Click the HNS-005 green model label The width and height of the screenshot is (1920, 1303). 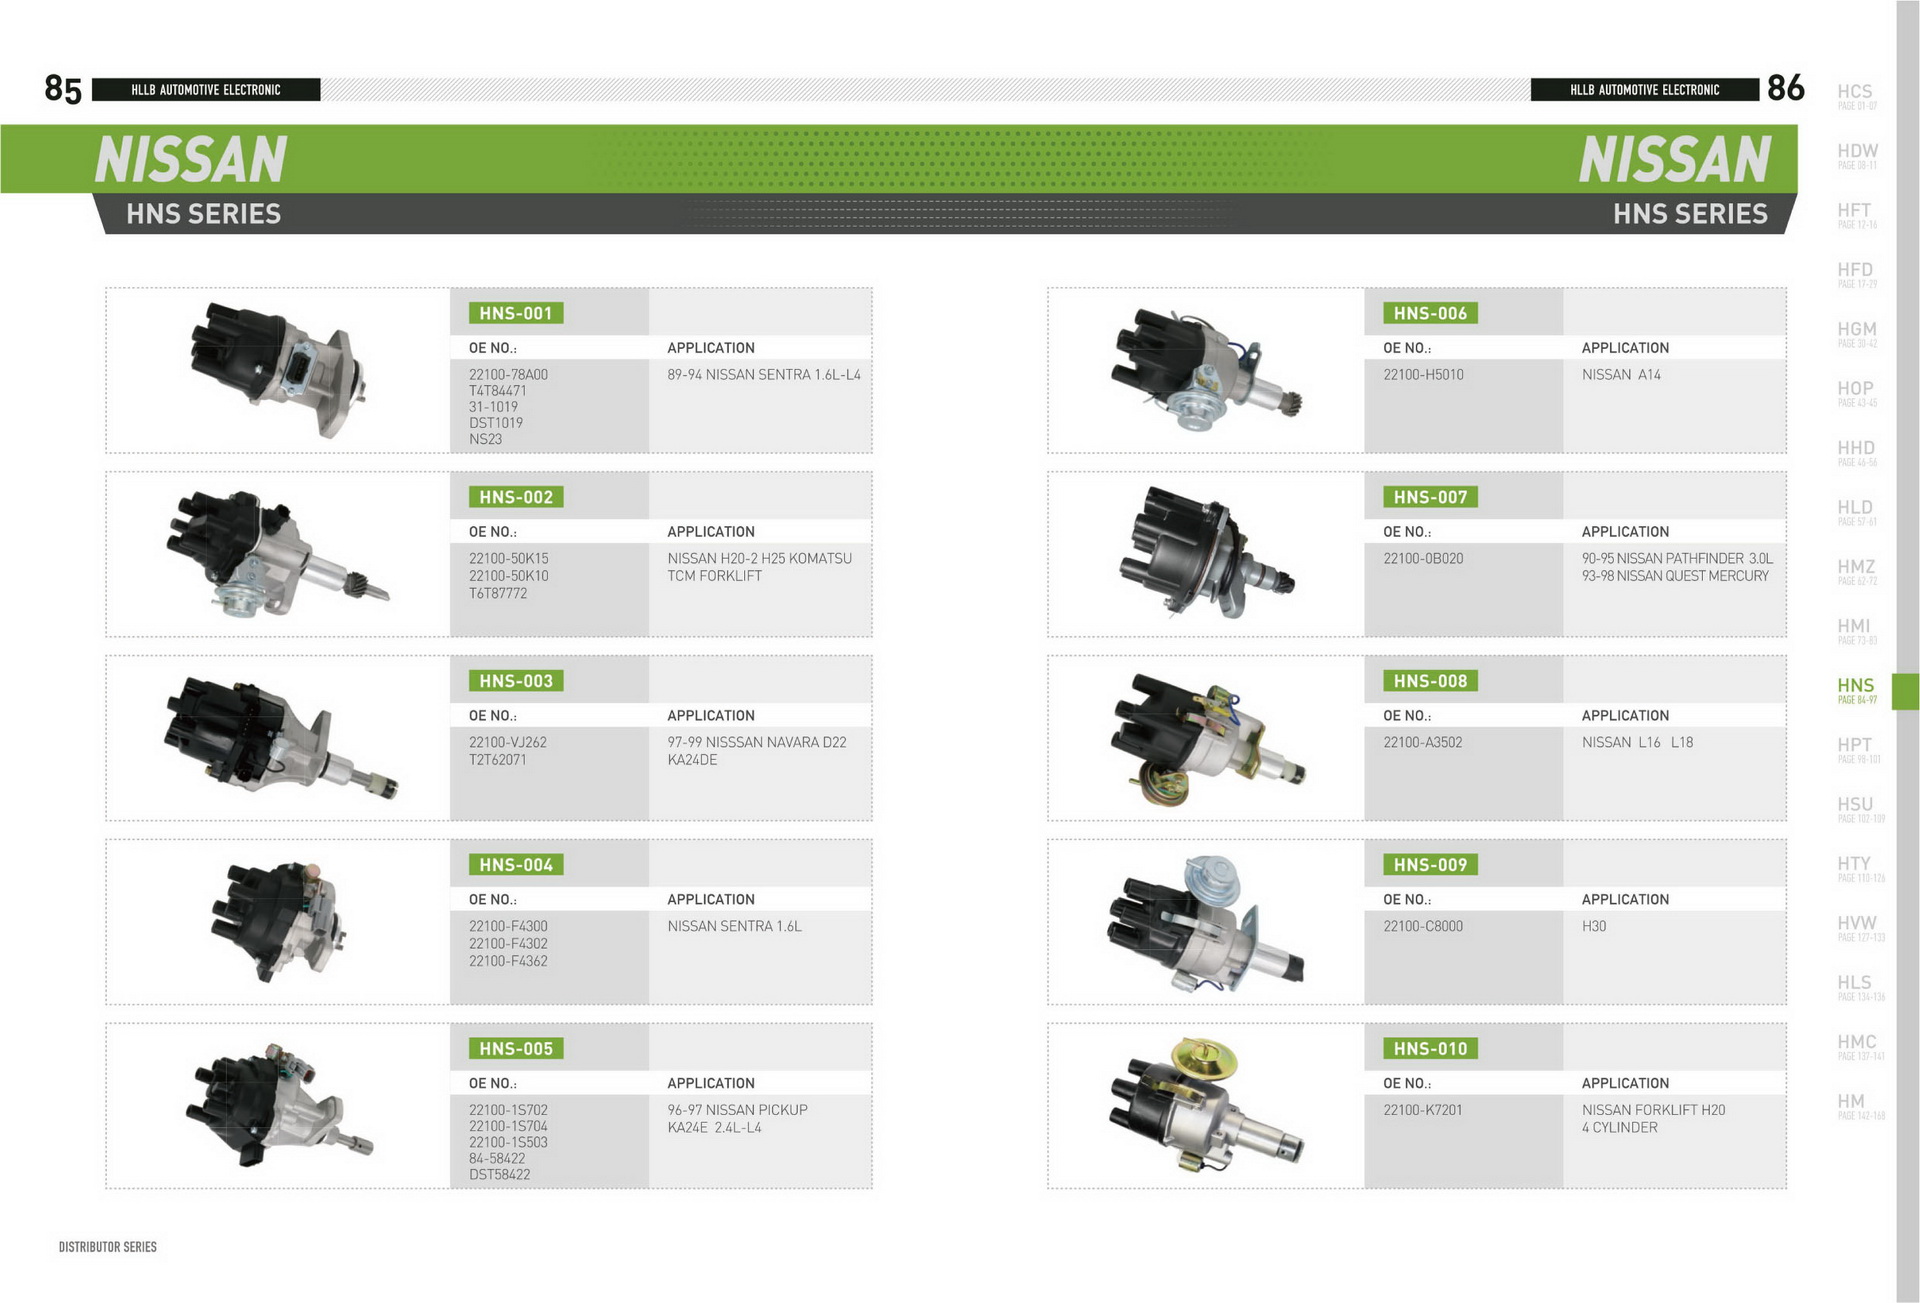pos(515,1048)
